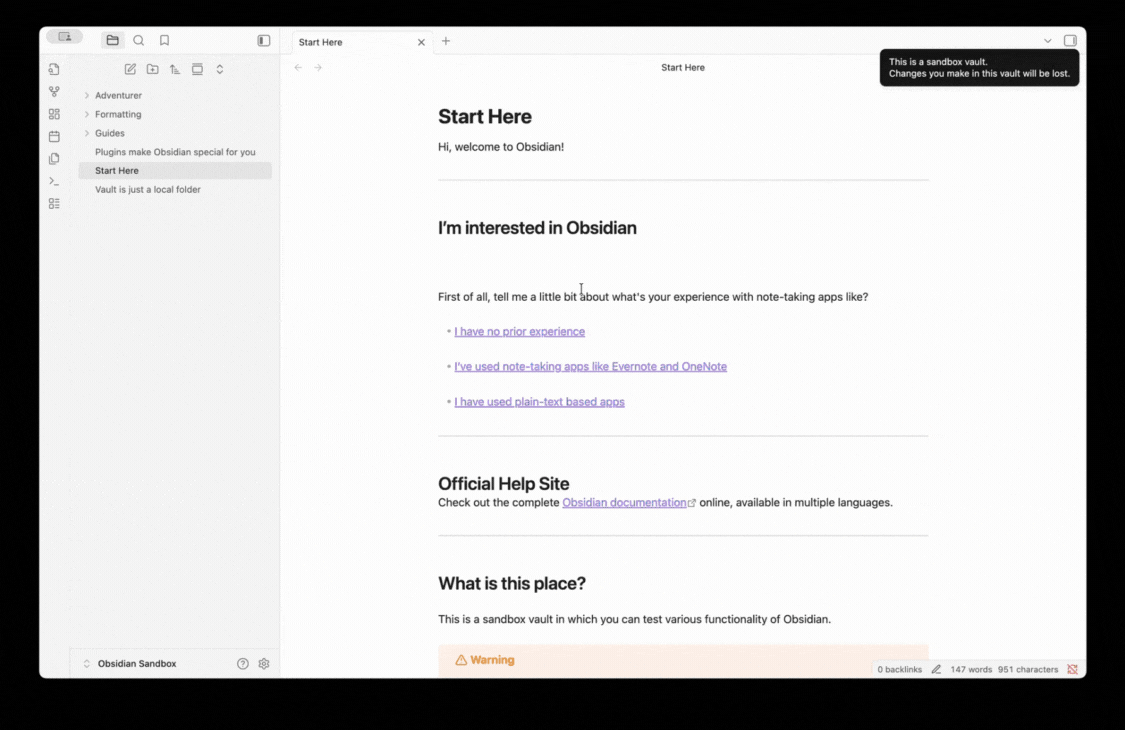1125x730 pixels.
Task: Click the auto-reveal current file icon
Action: [x=197, y=70]
